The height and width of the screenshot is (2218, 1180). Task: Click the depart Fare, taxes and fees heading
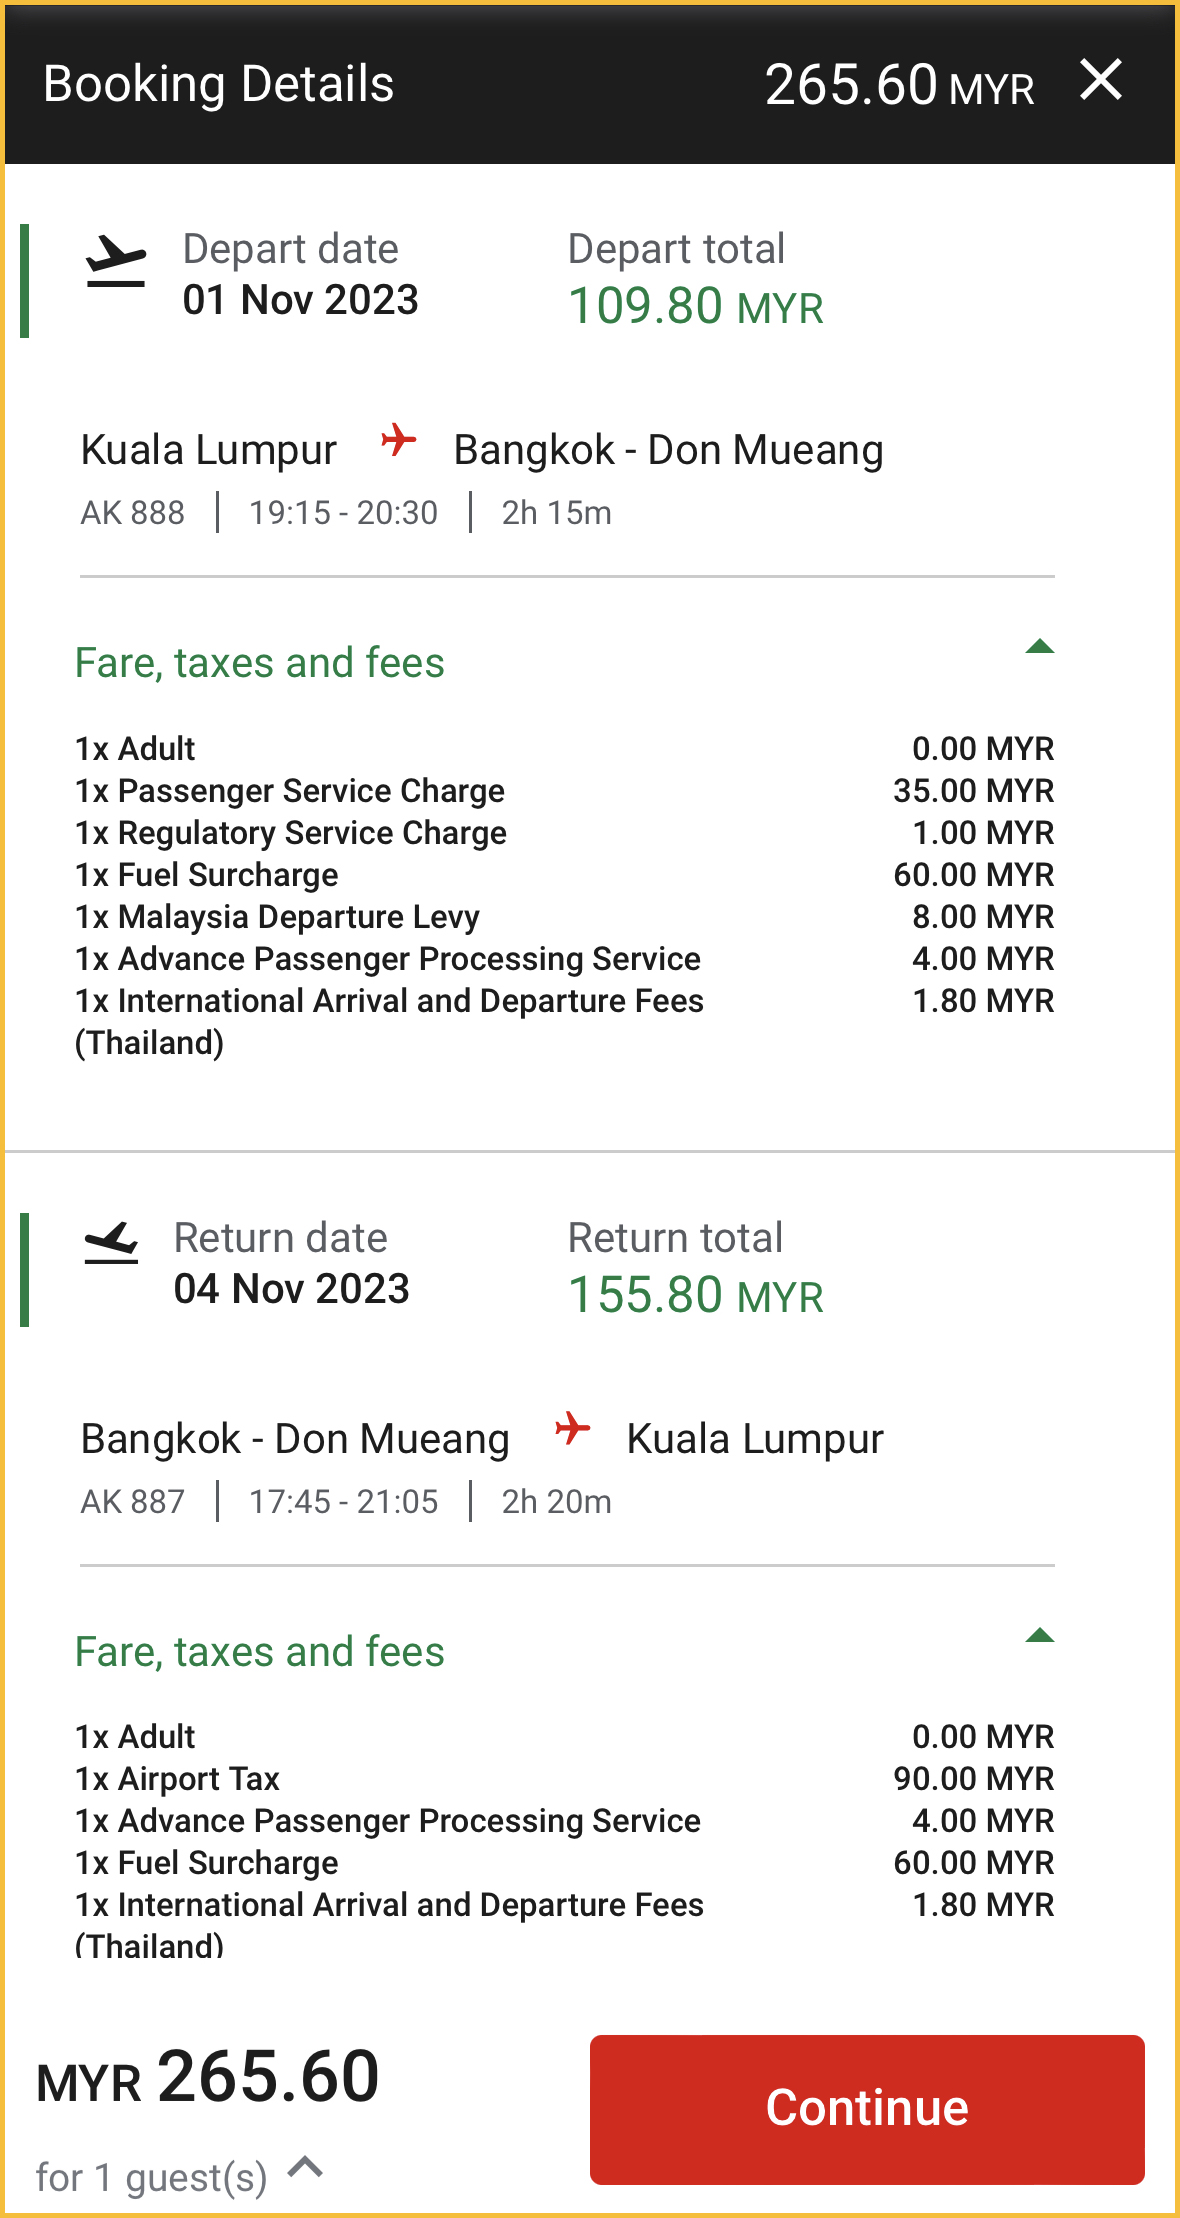tap(260, 663)
